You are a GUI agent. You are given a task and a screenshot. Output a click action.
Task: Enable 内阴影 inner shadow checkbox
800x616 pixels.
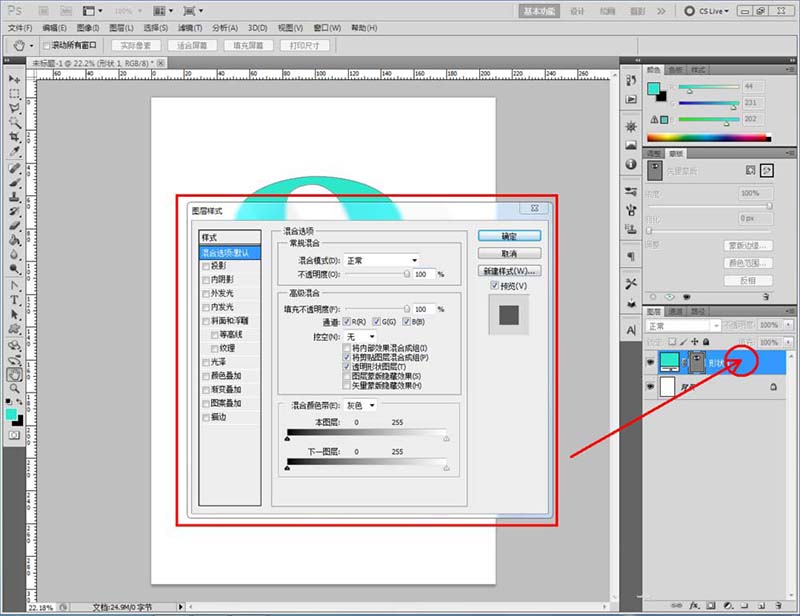(x=206, y=280)
